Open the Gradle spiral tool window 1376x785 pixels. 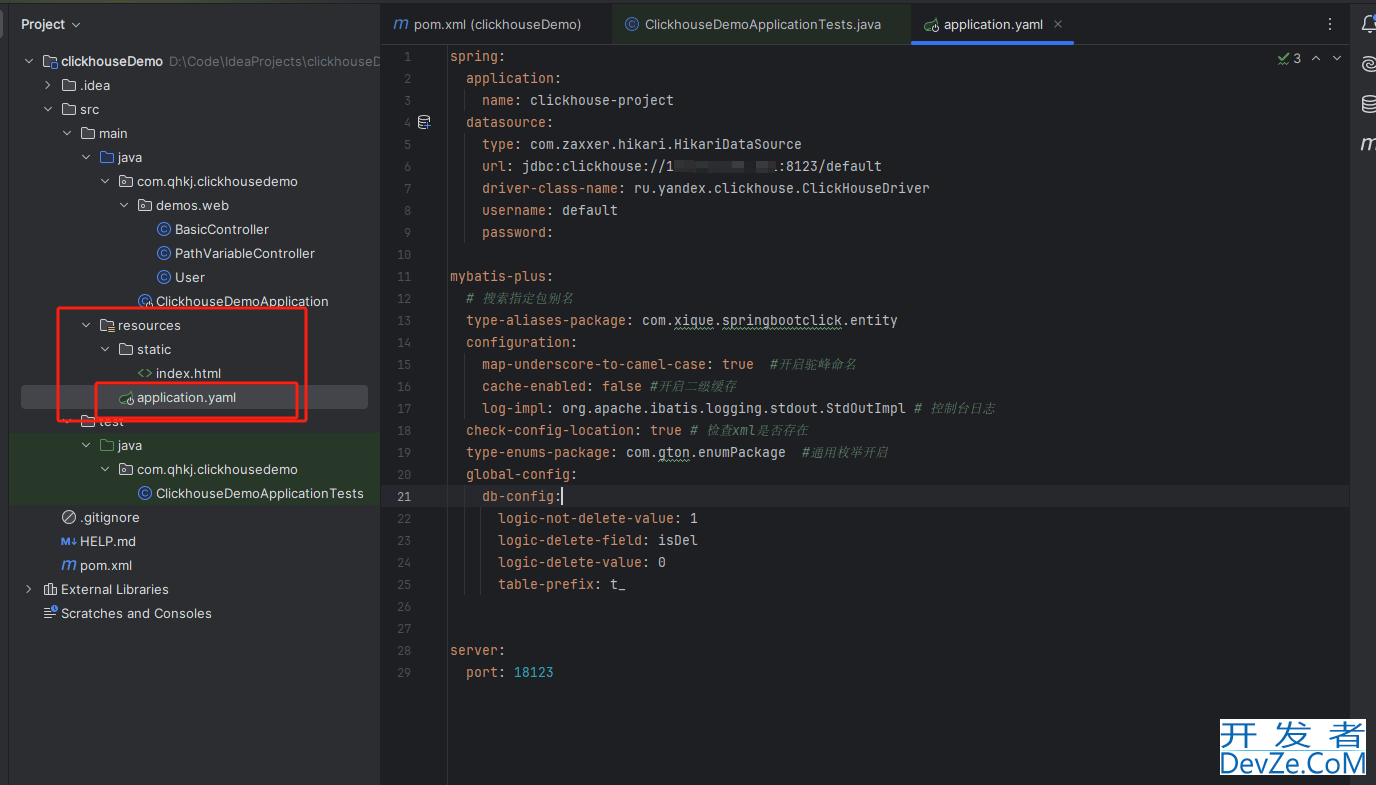tap(1368, 64)
